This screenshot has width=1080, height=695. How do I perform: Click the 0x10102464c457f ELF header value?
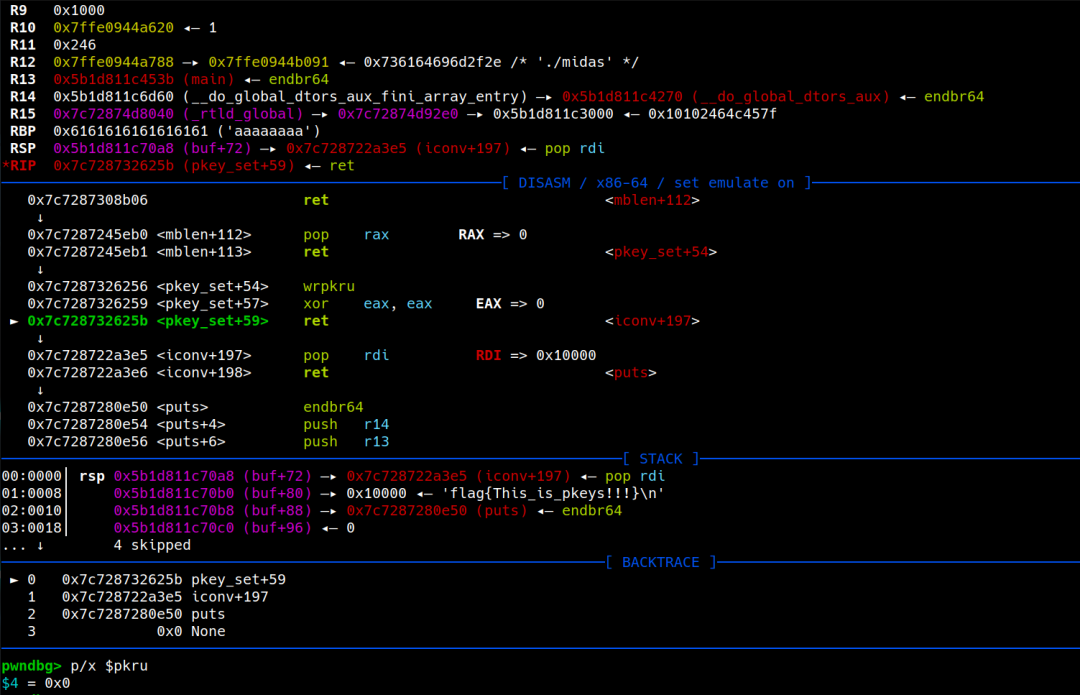pos(712,114)
